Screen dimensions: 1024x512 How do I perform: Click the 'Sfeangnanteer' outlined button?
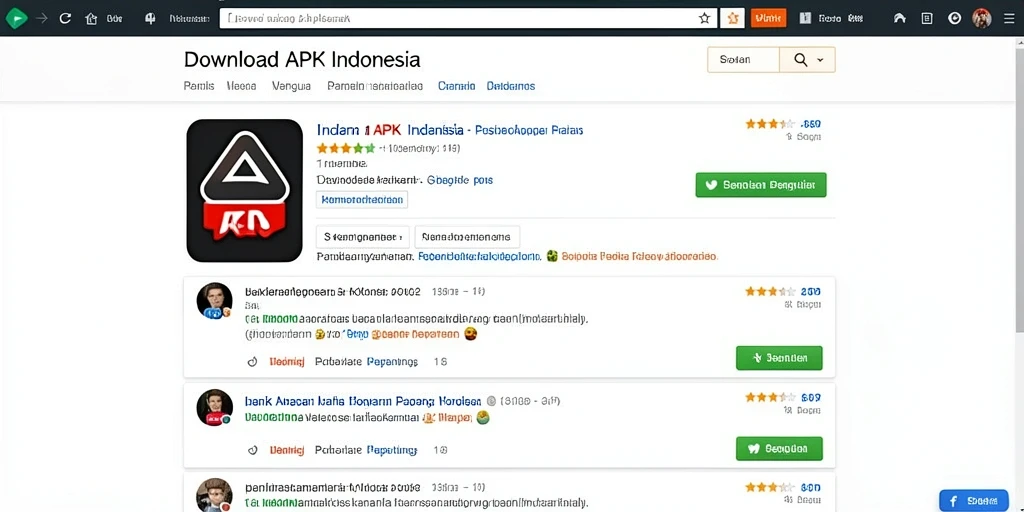pyautogui.click(x=362, y=236)
